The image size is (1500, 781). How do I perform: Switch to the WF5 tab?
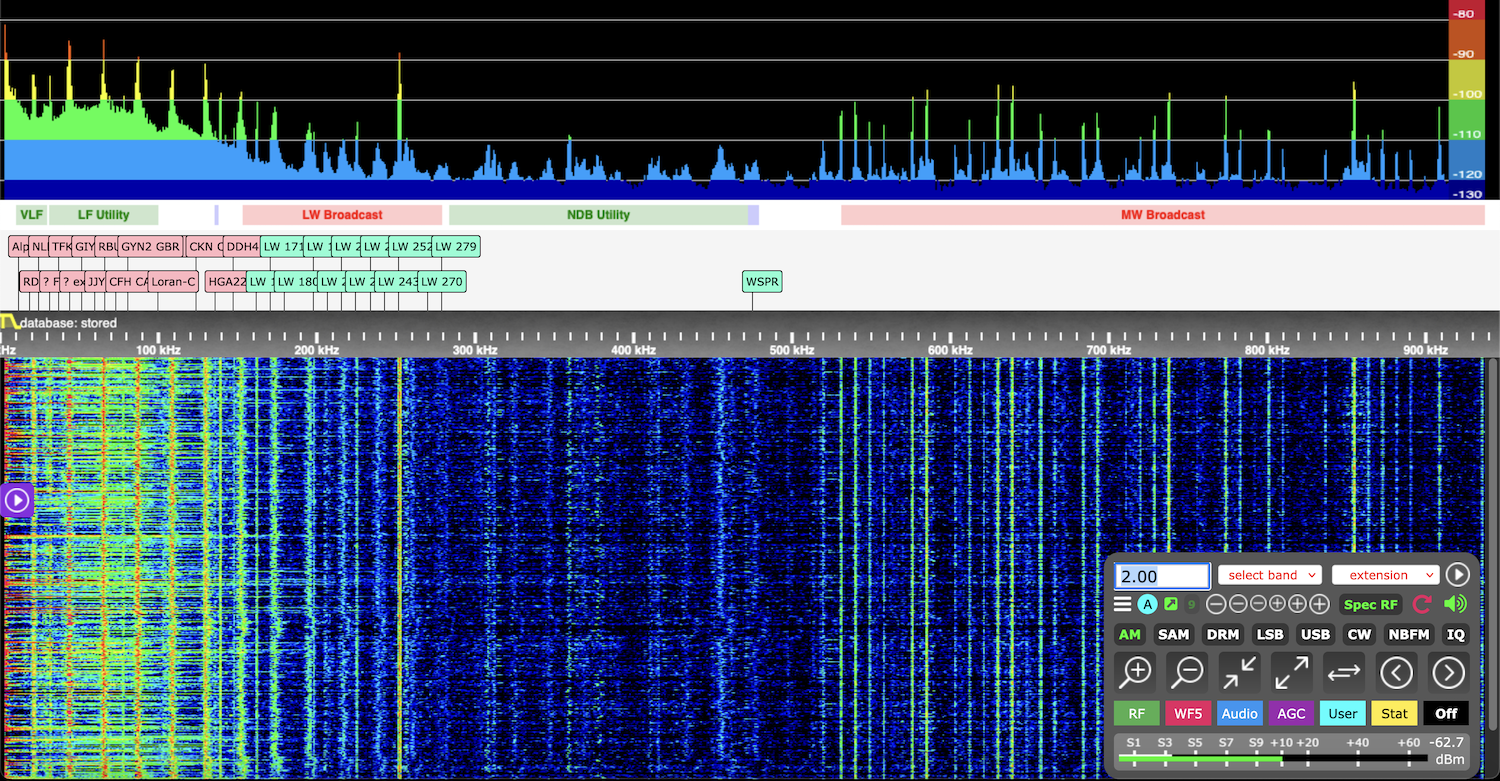[1188, 713]
